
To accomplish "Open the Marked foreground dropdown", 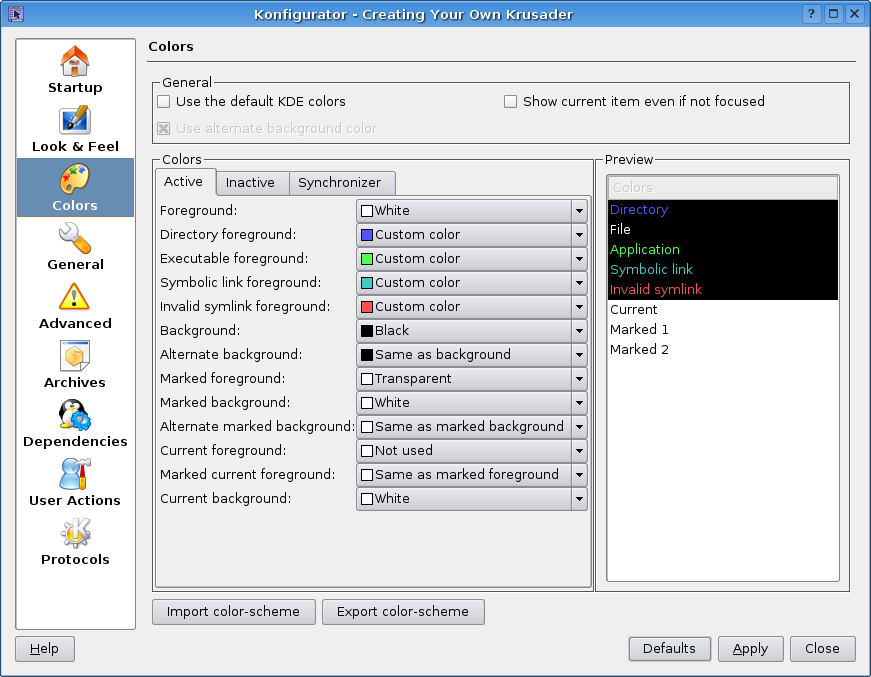I will click(472, 379).
